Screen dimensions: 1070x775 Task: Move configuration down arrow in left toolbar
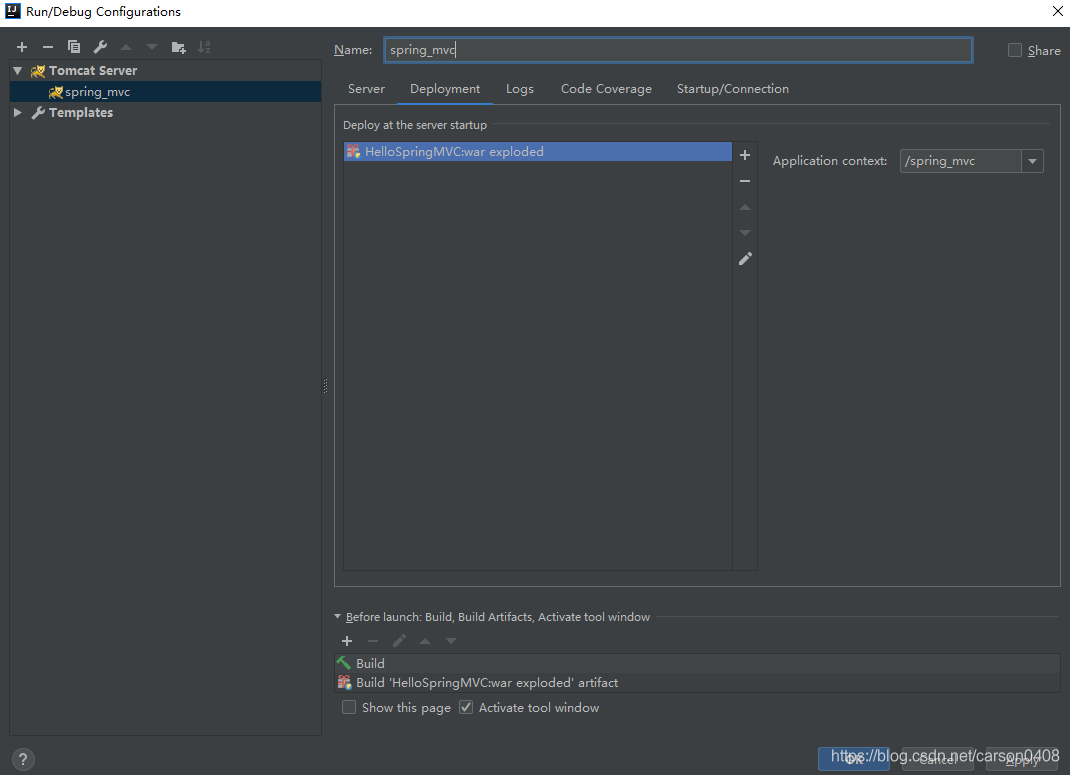tap(151, 47)
